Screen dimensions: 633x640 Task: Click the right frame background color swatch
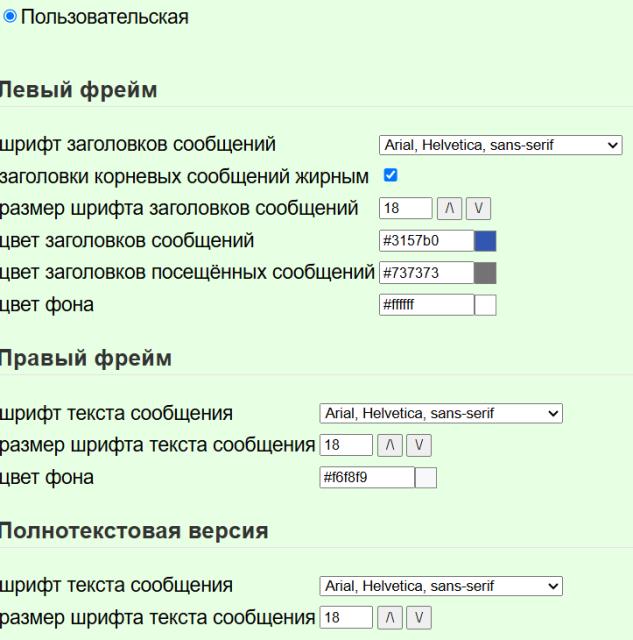pyautogui.click(x=425, y=478)
